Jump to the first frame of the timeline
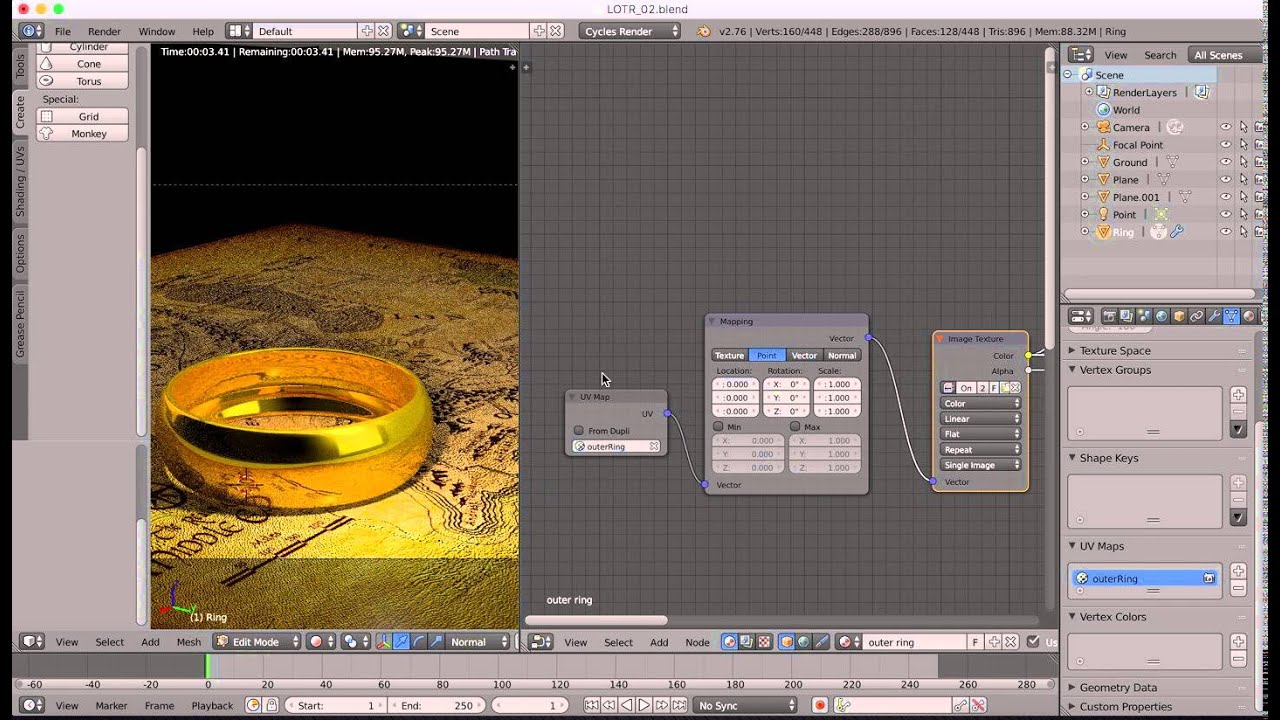The image size is (1280, 720). point(592,705)
